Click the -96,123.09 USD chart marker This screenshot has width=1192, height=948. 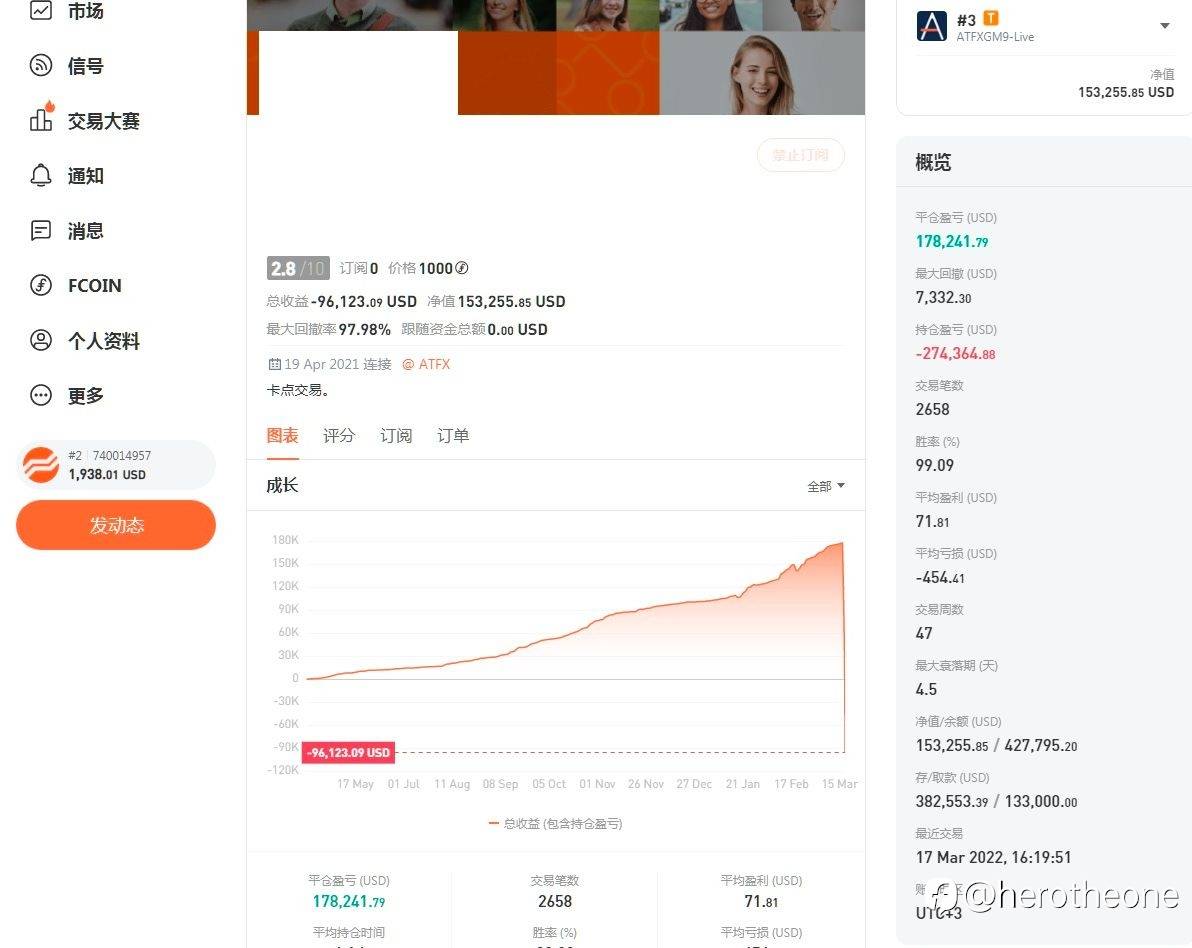348,753
